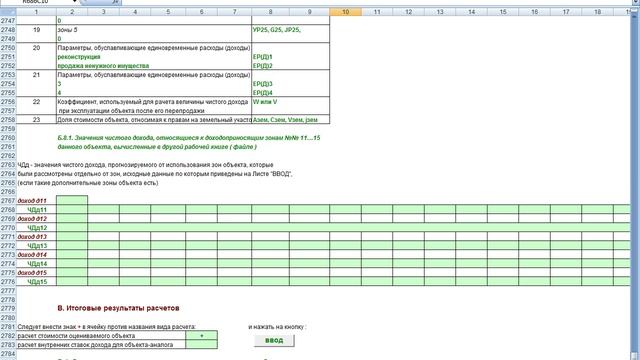Click the heading В. Итоговые результаты расчетов
This screenshot has width=640, height=360.
click(118, 308)
